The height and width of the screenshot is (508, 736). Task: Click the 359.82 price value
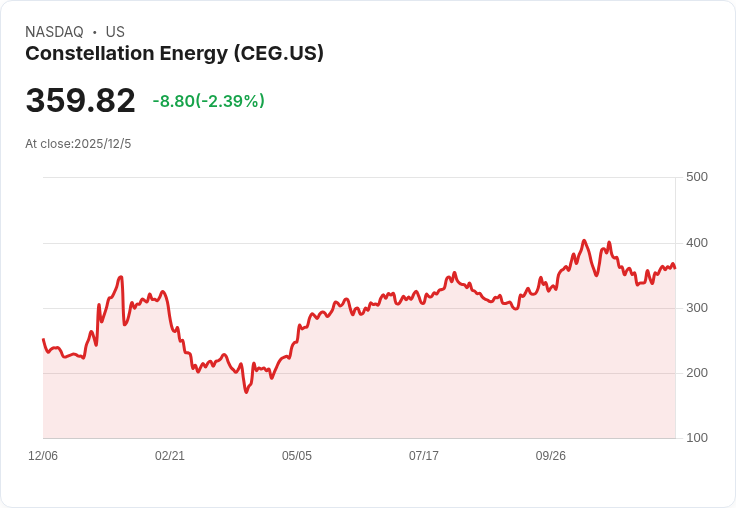point(80,101)
